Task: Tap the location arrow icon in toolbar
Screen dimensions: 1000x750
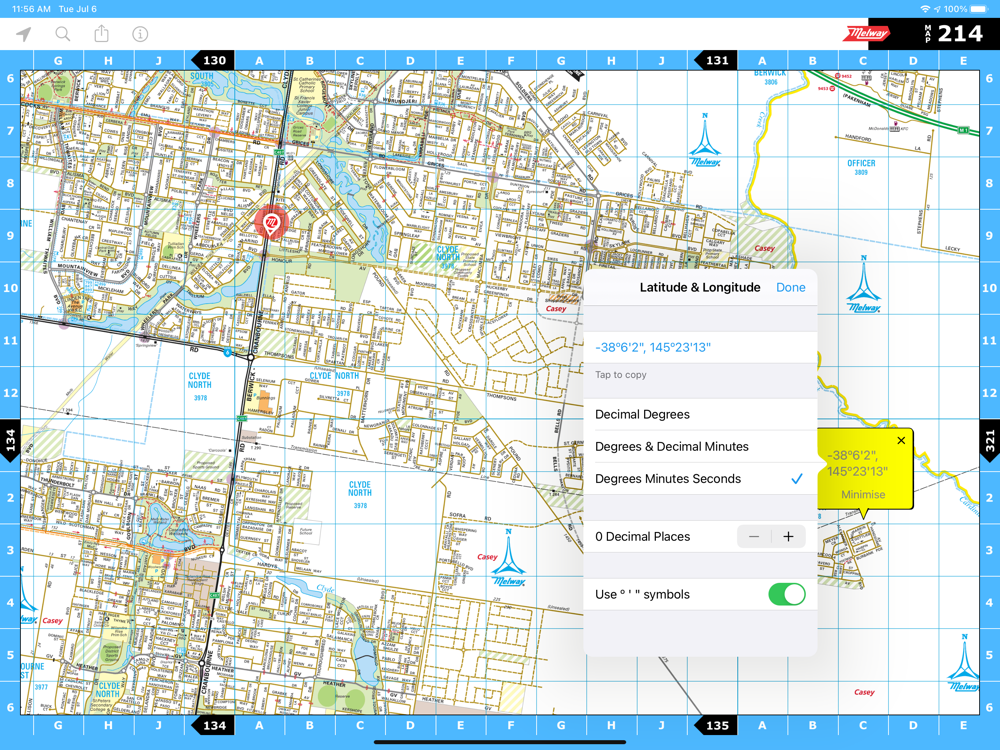Action: 24,34
